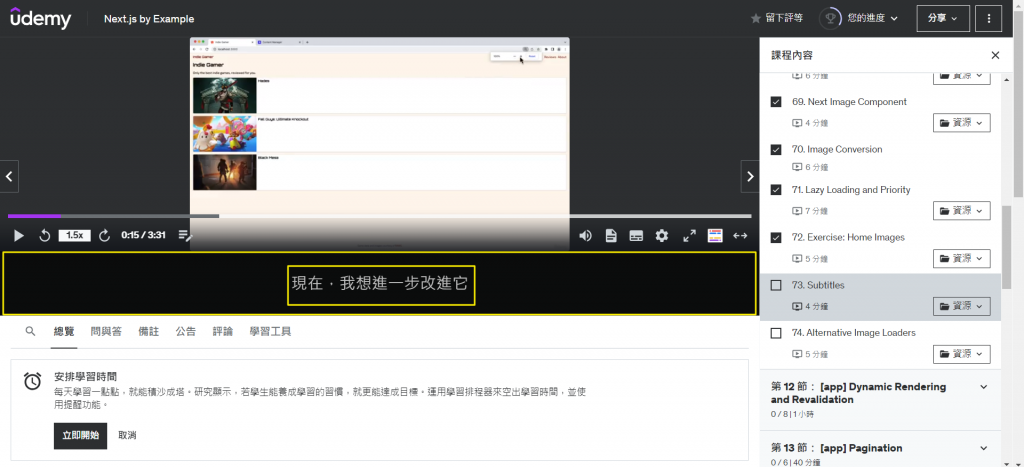Open lecture 70. Image Conversion
1024x467 pixels.
pos(837,150)
